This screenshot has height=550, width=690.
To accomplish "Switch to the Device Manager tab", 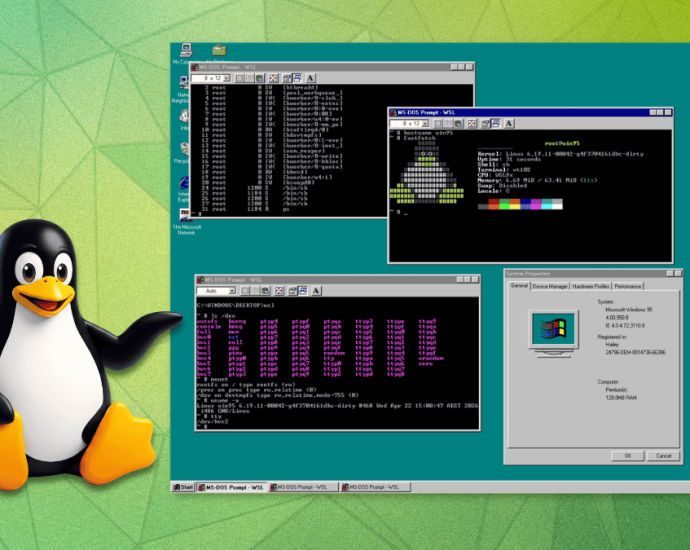I will pyautogui.click(x=550, y=286).
